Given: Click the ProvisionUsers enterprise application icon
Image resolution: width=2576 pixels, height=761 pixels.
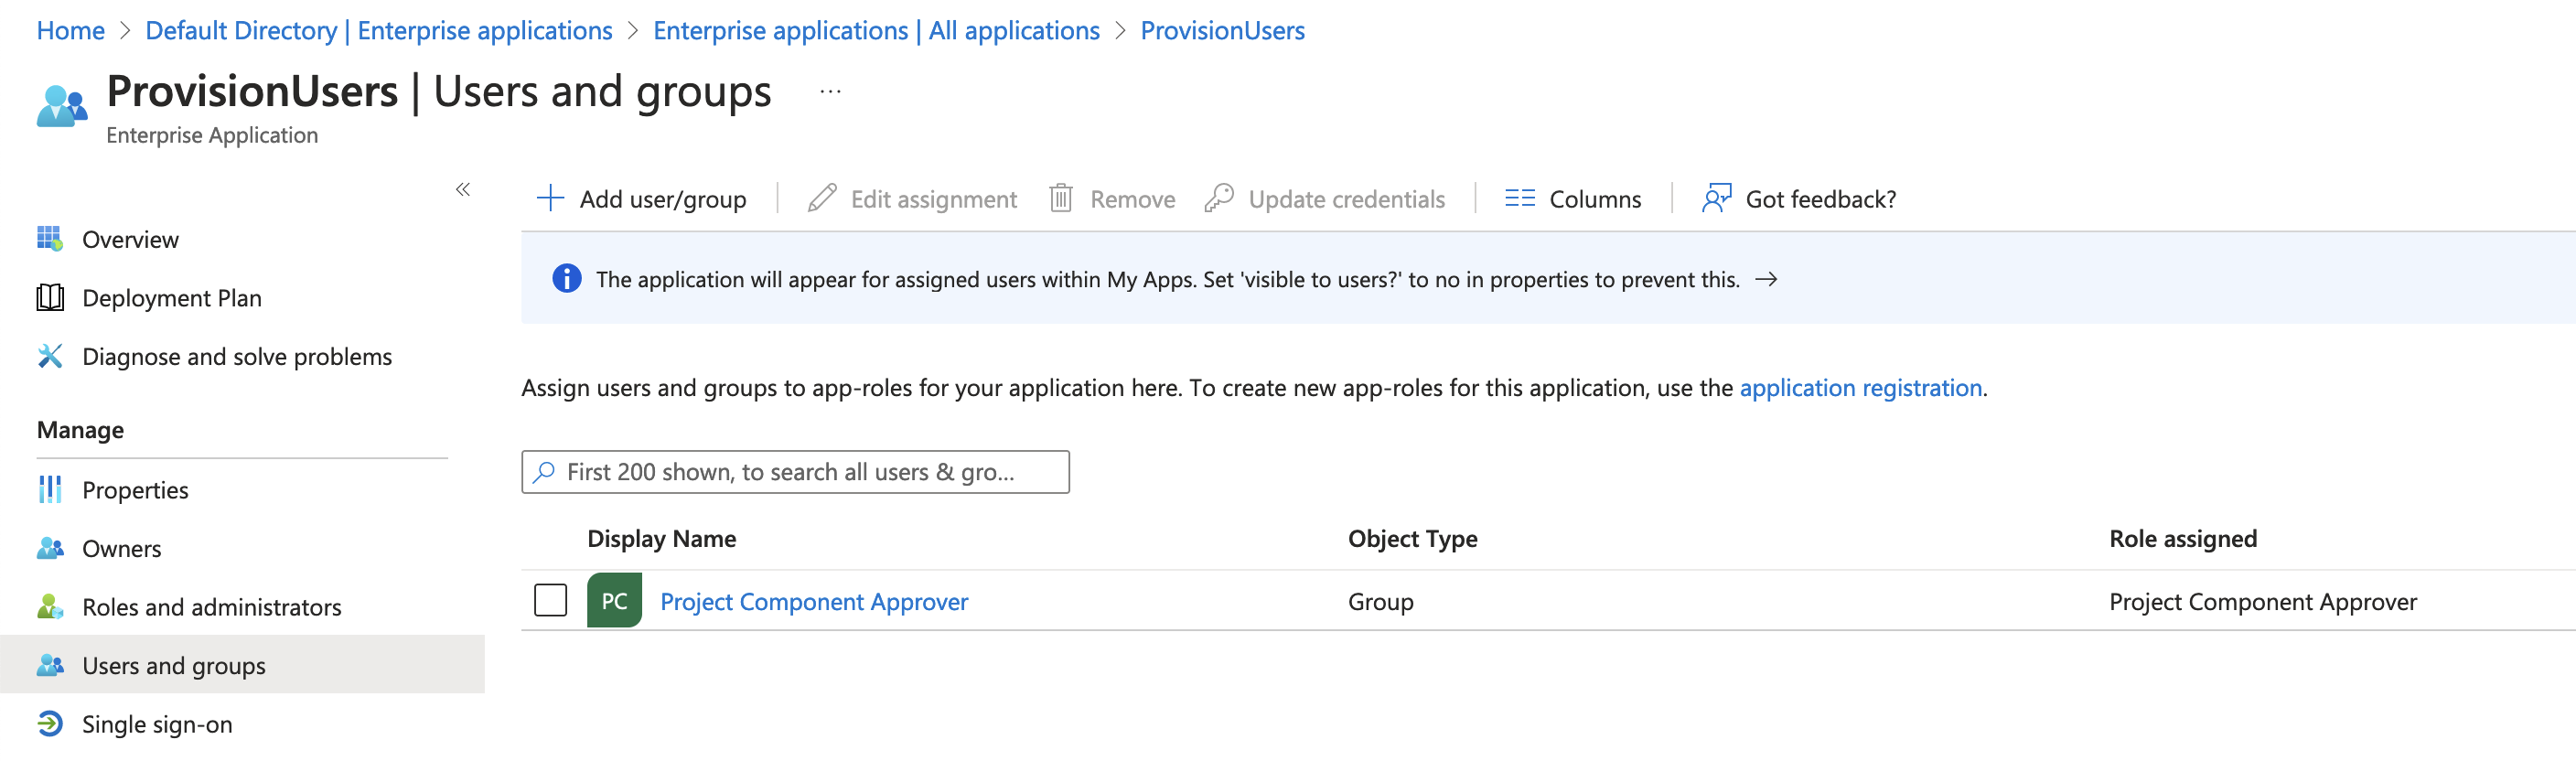Looking at the screenshot, I should (x=62, y=106).
